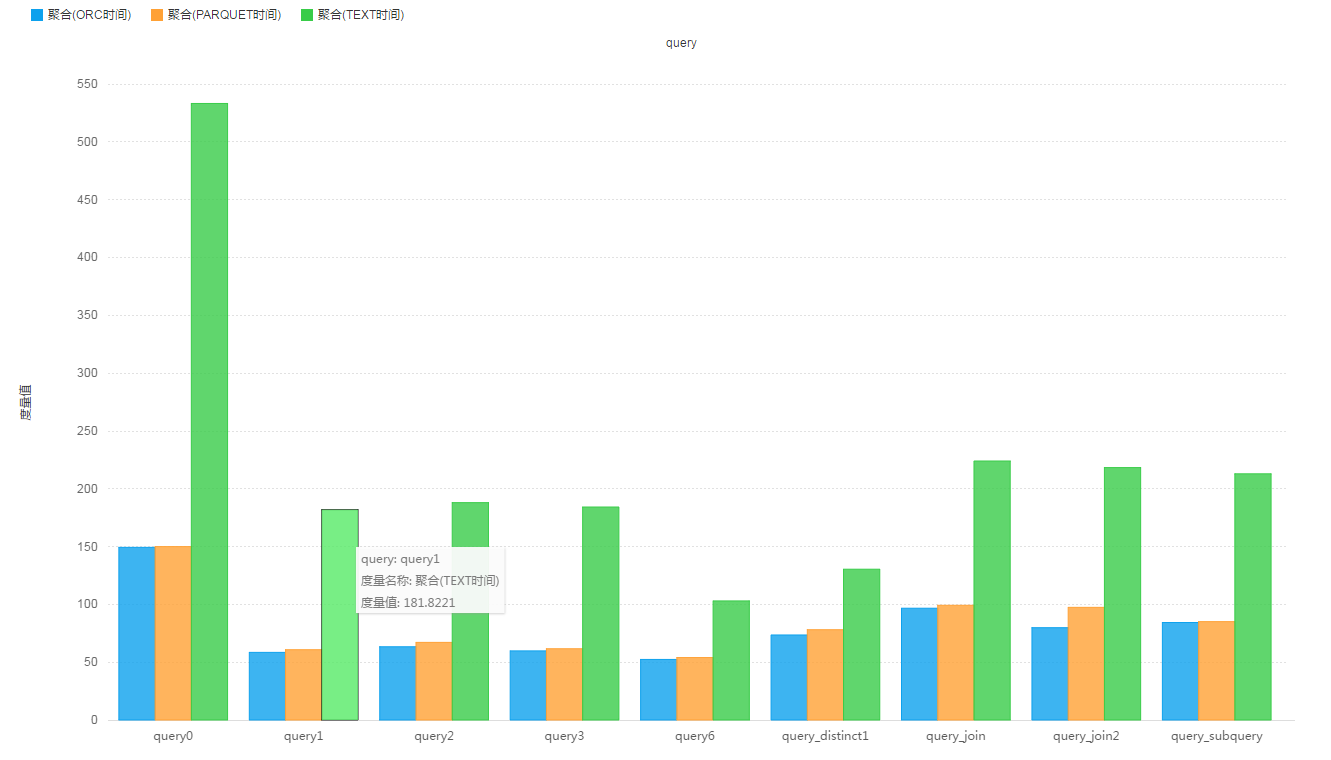Viewport: 1331px width, 760px height.
Task: Click the 550 y-axis tick label
Action: pos(87,84)
